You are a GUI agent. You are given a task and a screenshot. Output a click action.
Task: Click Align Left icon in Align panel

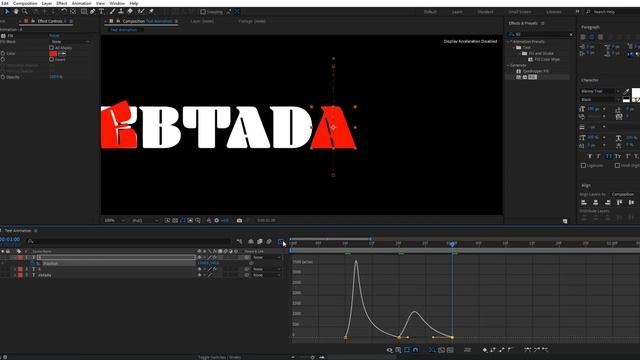584,202
